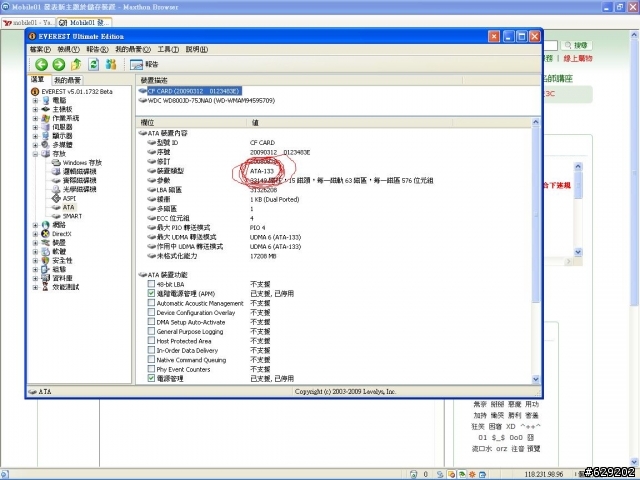The width and height of the screenshot is (640, 480).
Task: Expand the Computer tree node
Action: (36, 100)
